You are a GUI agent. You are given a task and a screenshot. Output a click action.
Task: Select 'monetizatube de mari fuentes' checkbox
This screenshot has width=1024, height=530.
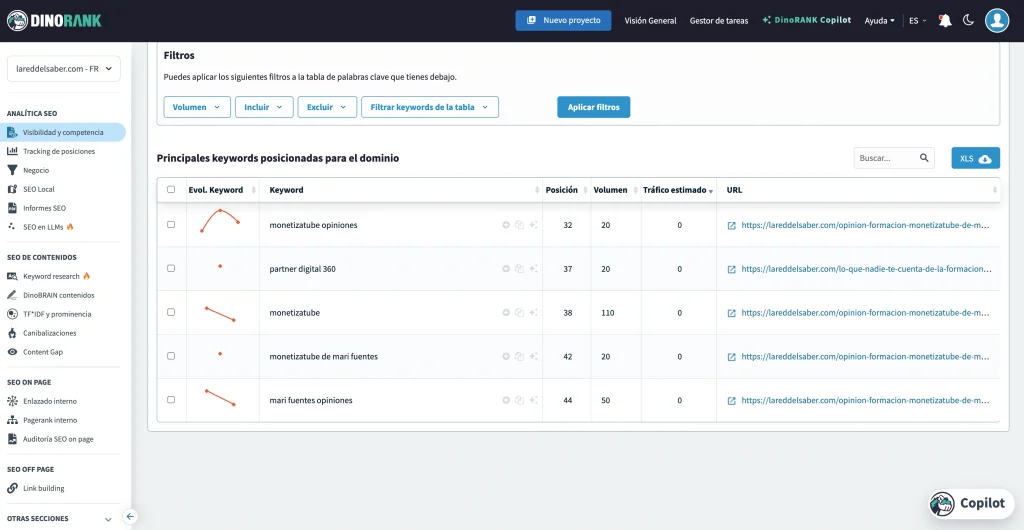point(171,356)
